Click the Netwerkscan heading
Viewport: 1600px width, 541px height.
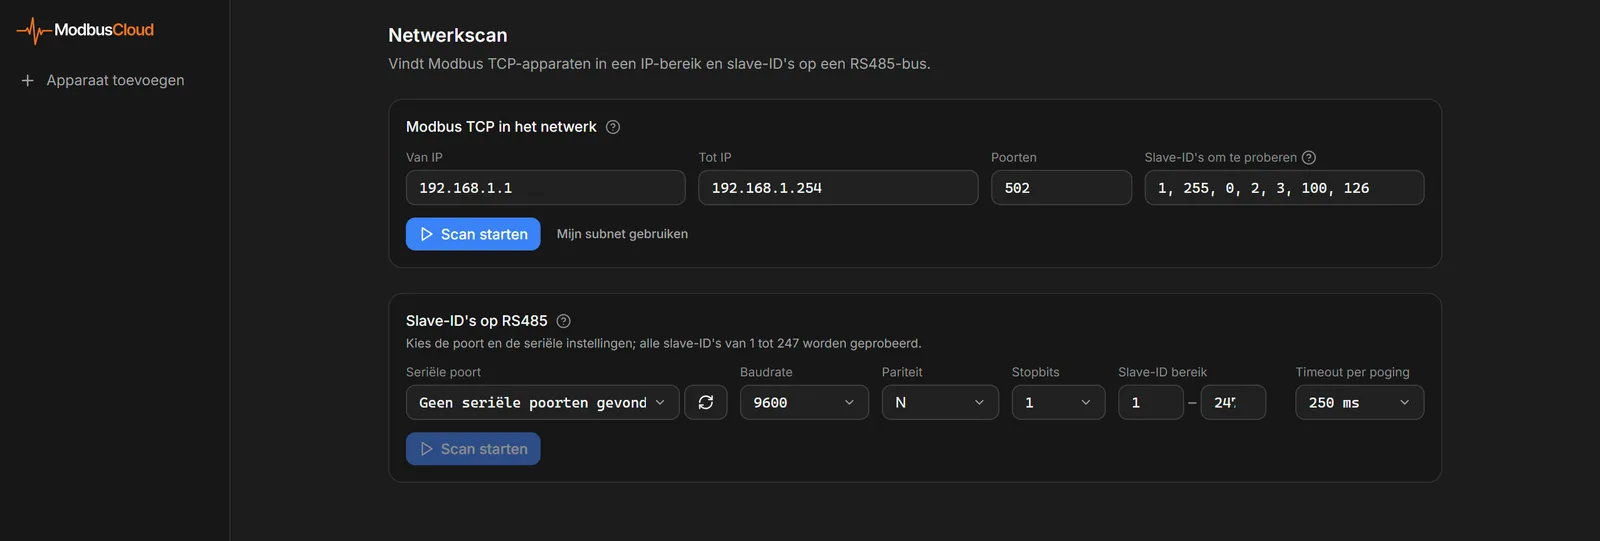click(448, 35)
